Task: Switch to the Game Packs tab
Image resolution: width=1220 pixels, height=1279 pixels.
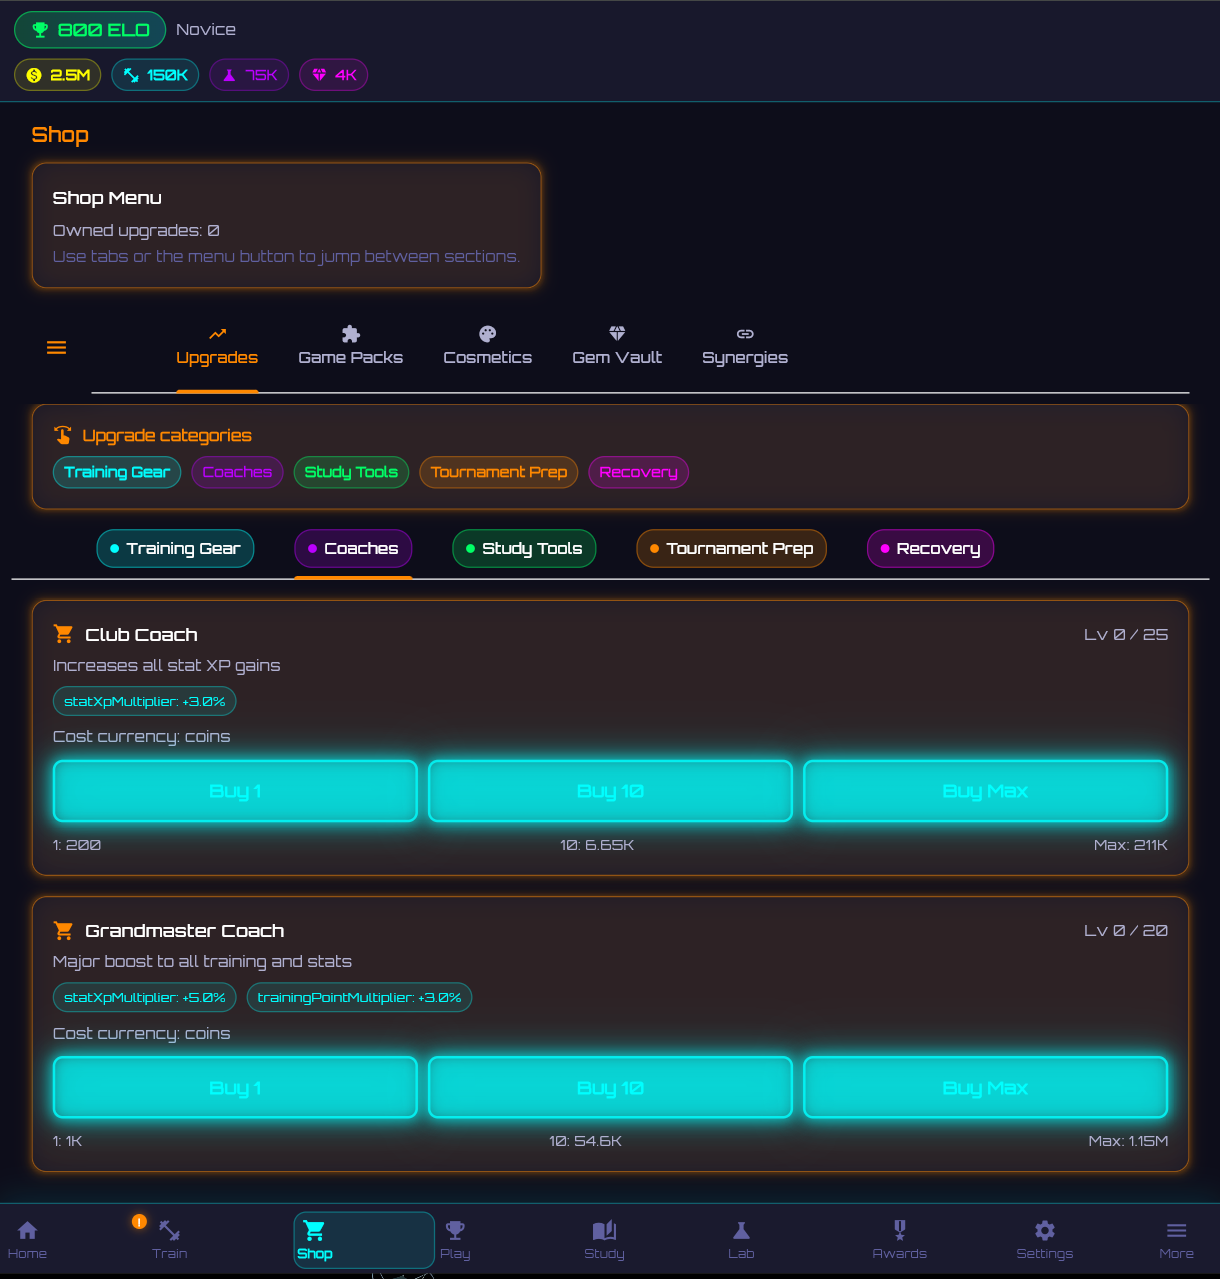Action: click(350, 347)
